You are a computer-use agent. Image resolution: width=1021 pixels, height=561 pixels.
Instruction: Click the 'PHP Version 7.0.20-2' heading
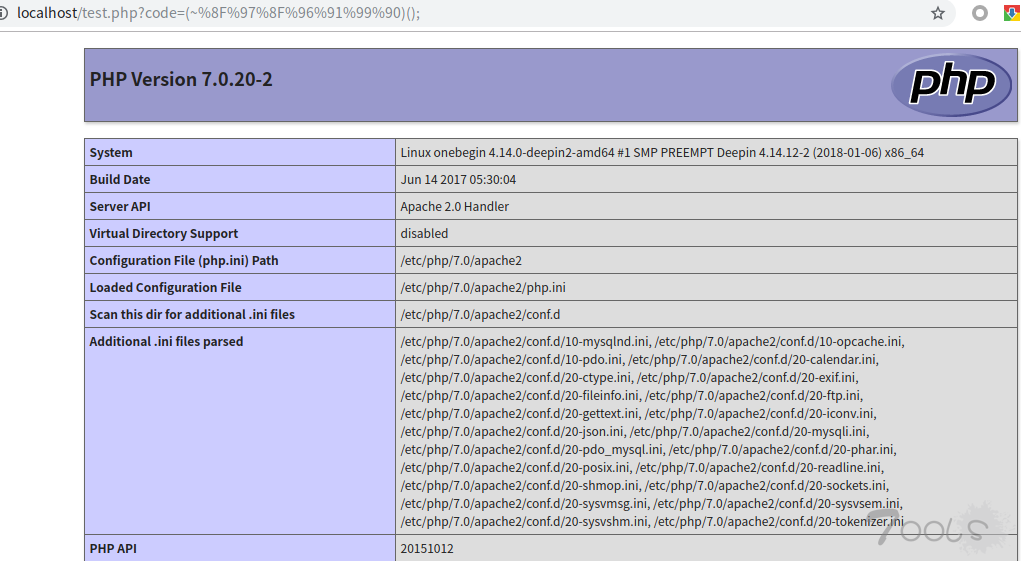(181, 79)
